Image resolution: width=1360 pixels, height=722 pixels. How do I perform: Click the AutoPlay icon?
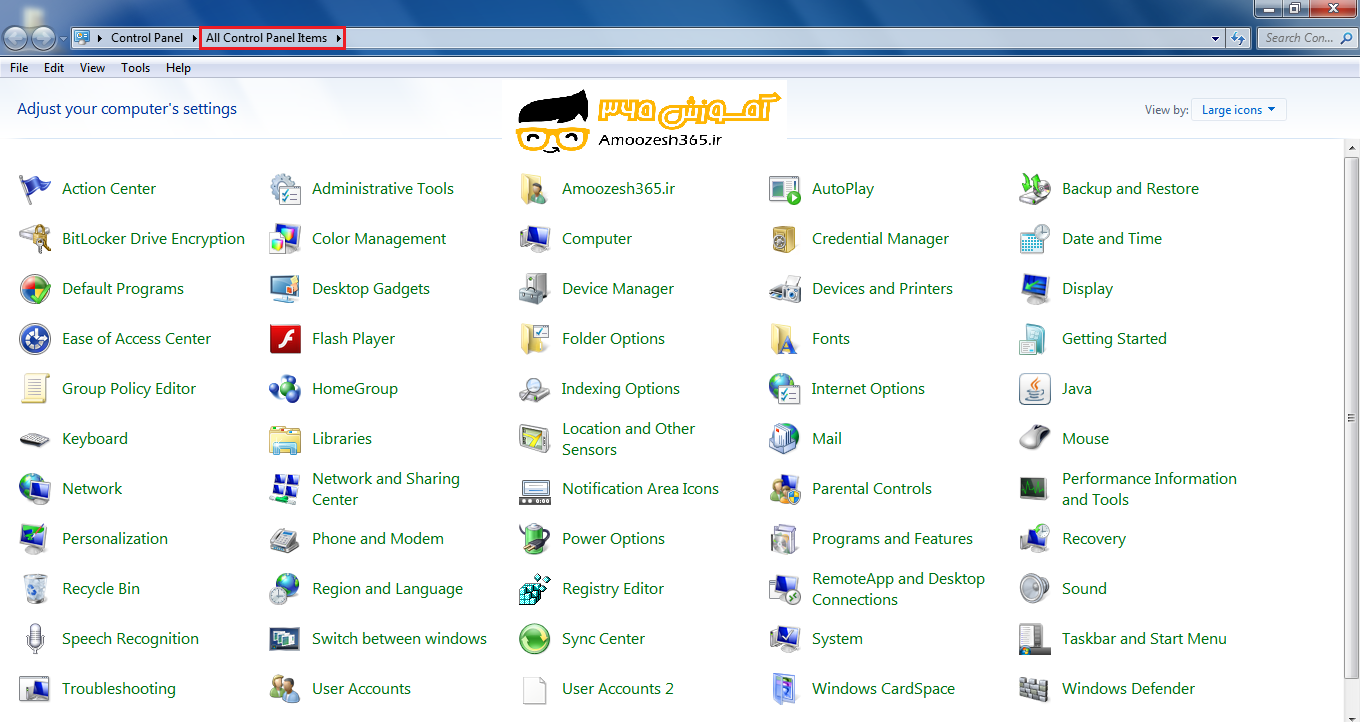785,189
